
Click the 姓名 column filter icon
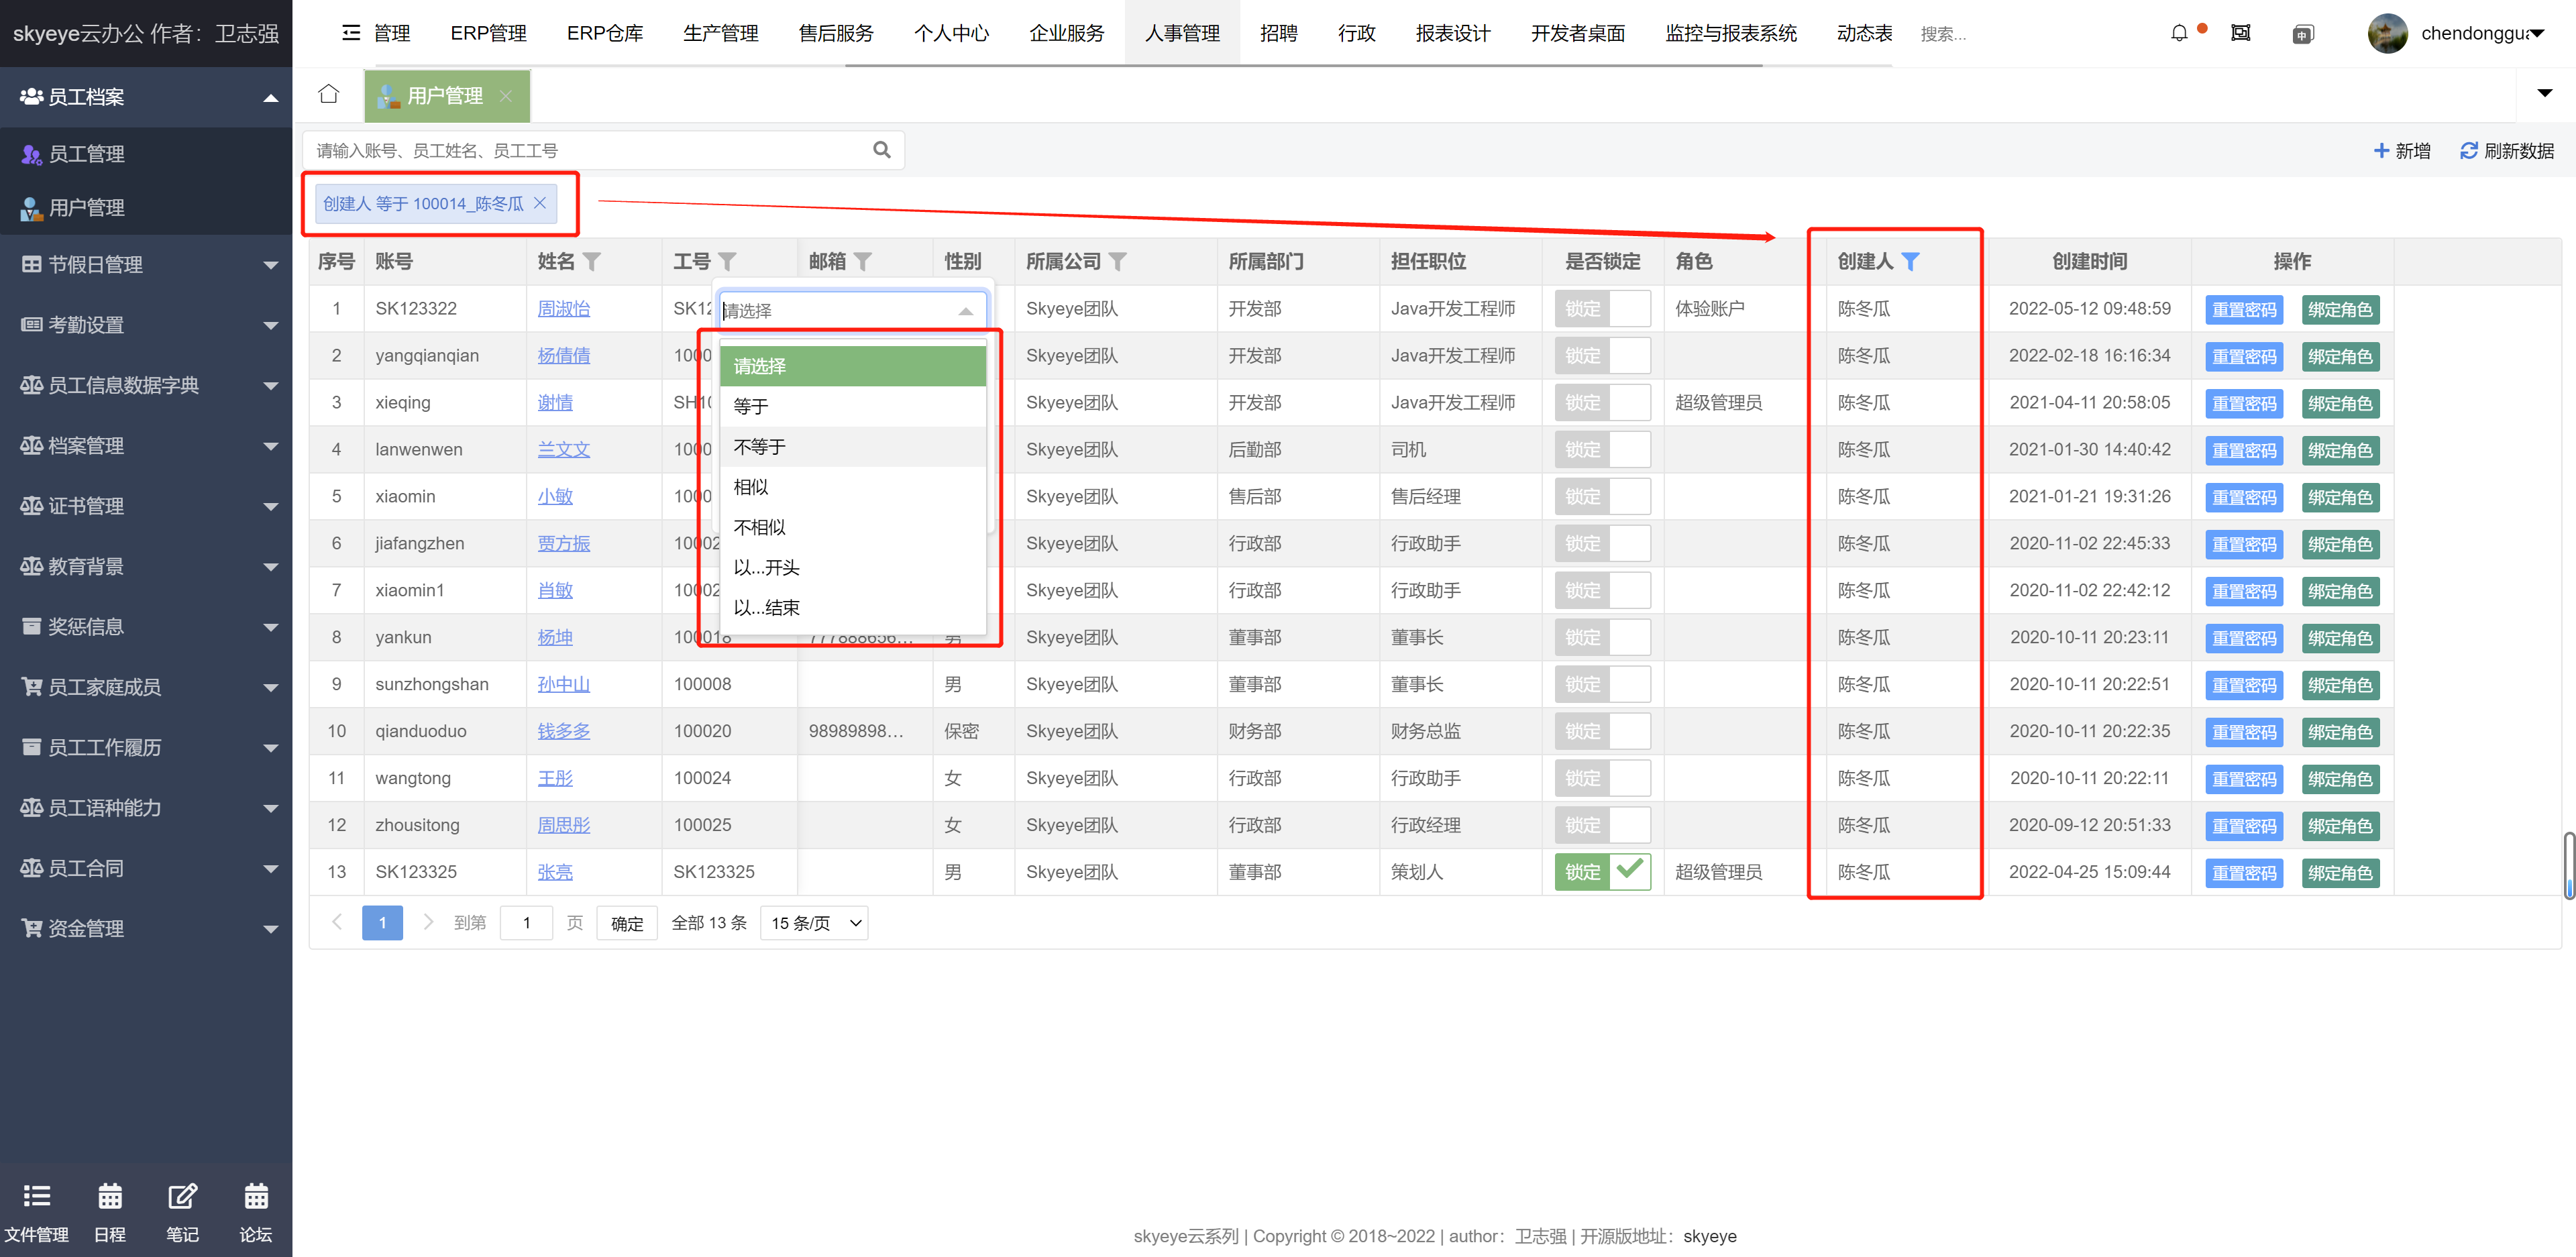pos(592,262)
